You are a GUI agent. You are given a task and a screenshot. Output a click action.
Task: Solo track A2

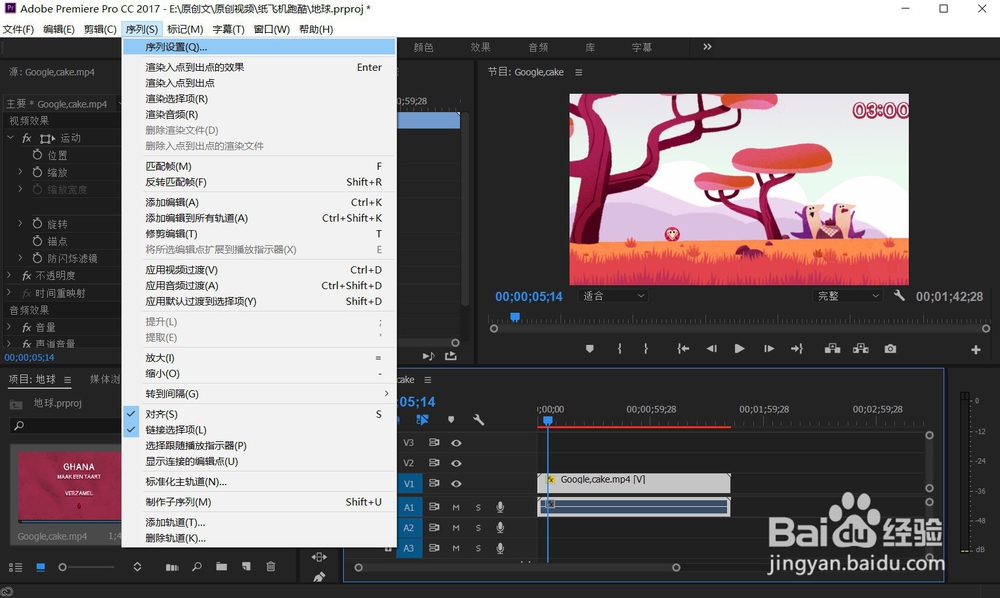[x=478, y=528]
